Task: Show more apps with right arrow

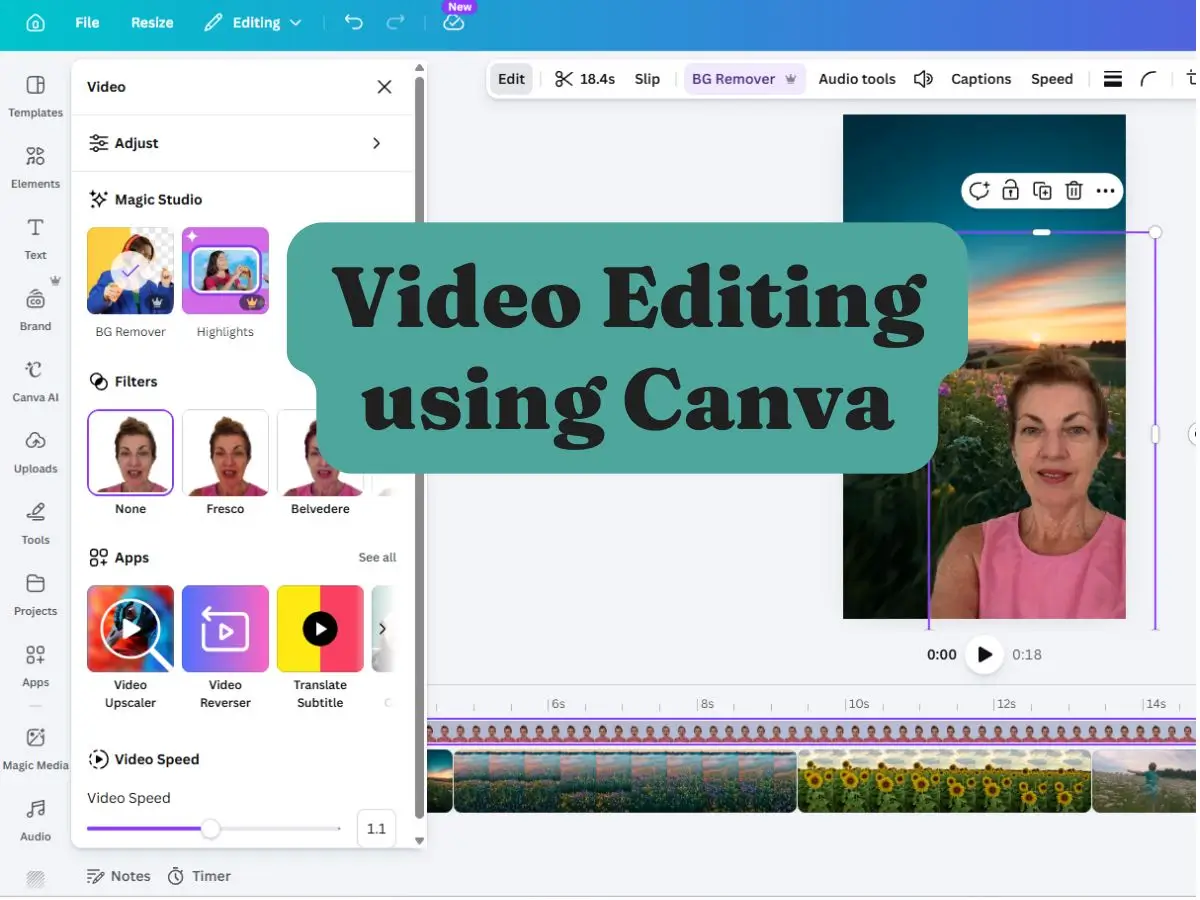Action: coord(383,628)
